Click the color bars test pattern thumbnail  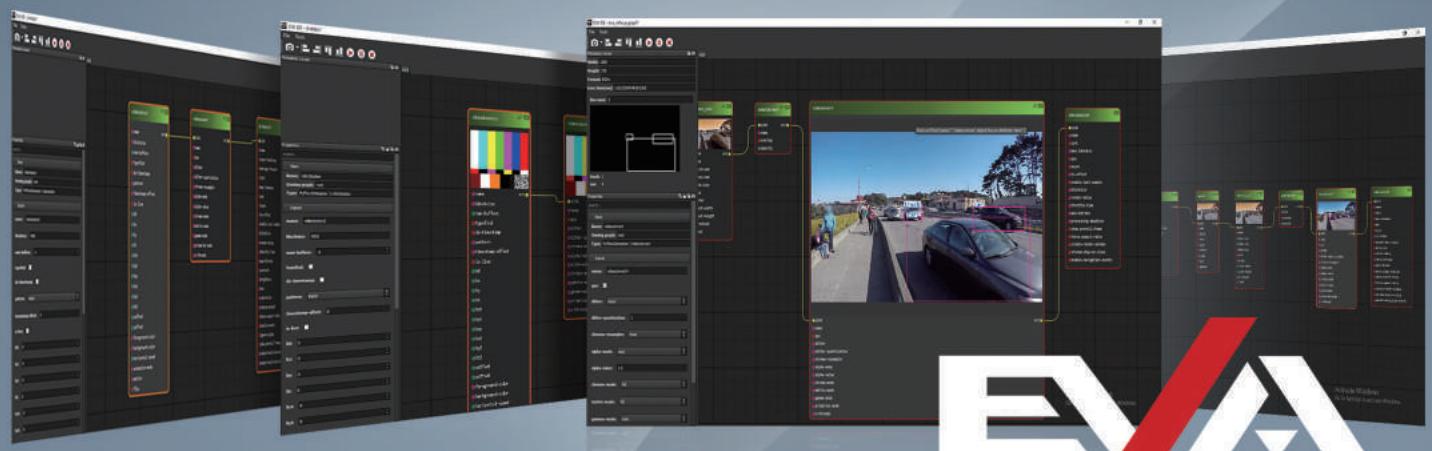498,160
